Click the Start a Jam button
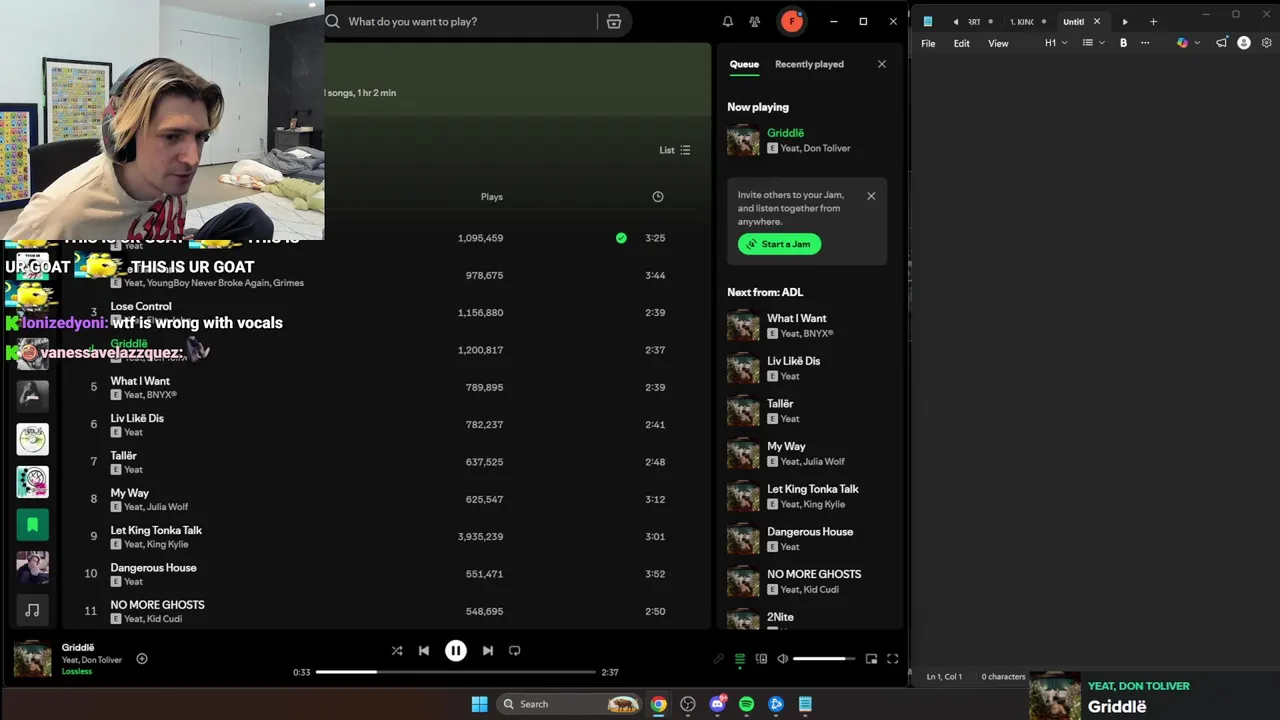This screenshot has height=720, width=1280. pyautogui.click(x=779, y=244)
